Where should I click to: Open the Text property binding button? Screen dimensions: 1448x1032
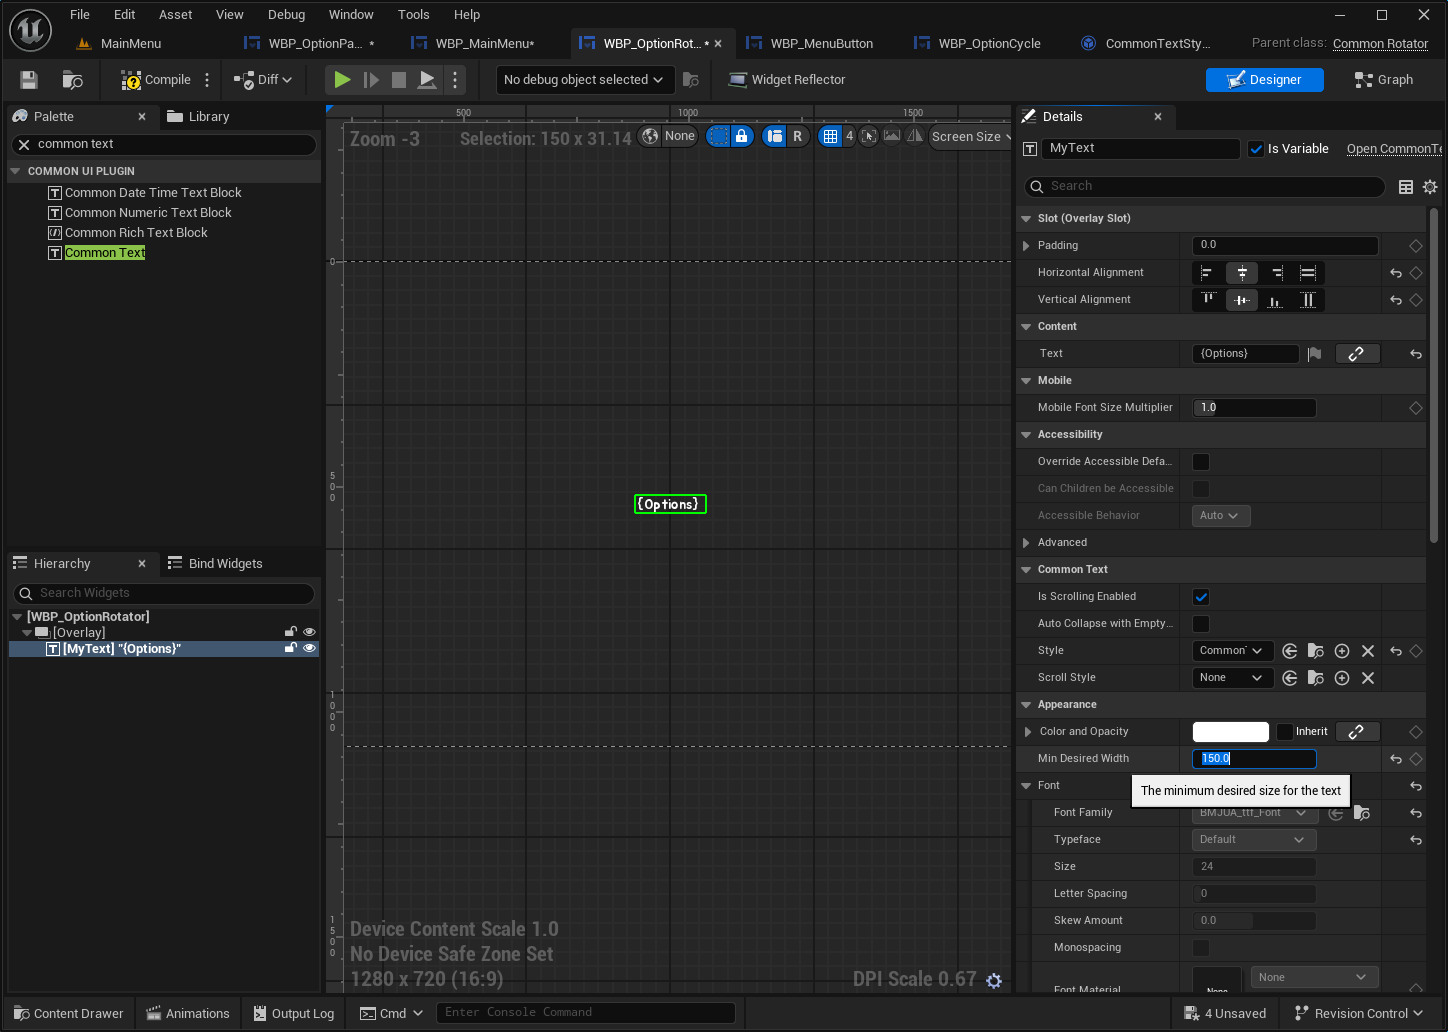coord(1357,354)
